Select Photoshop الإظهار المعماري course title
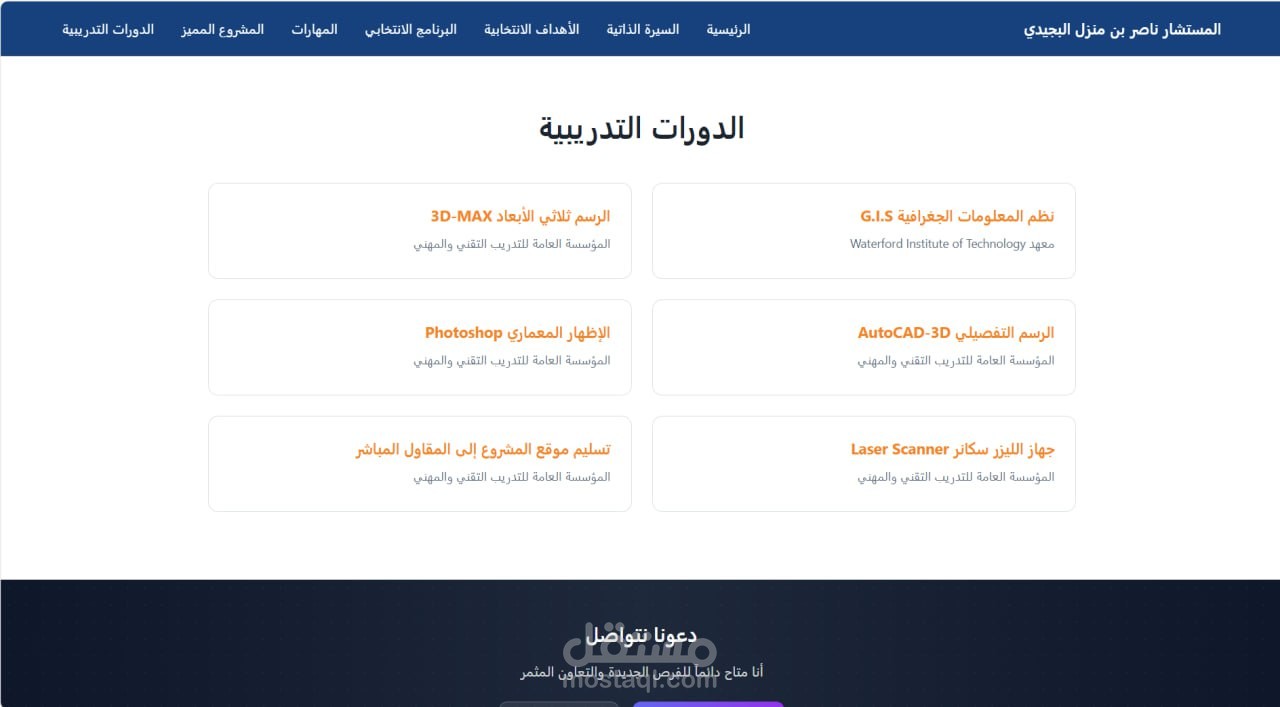1280x707 pixels. [517, 333]
